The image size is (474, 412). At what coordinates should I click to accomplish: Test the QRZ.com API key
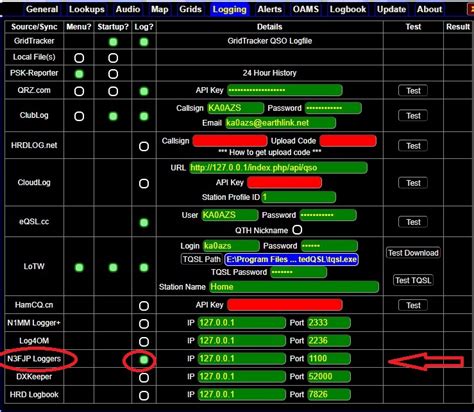tap(413, 91)
